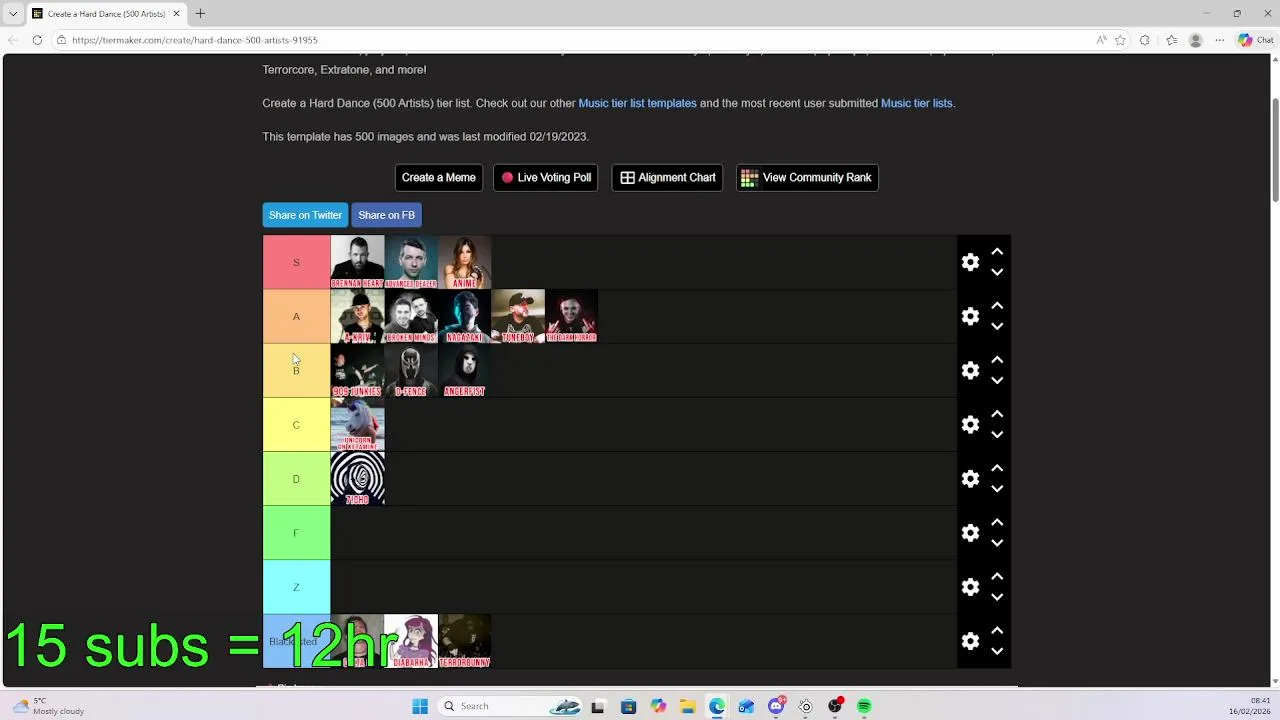The width and height of the screenshot is (1280, 720).
Task: Select the A-Kriv artist tile
Action: pos(357,316)
